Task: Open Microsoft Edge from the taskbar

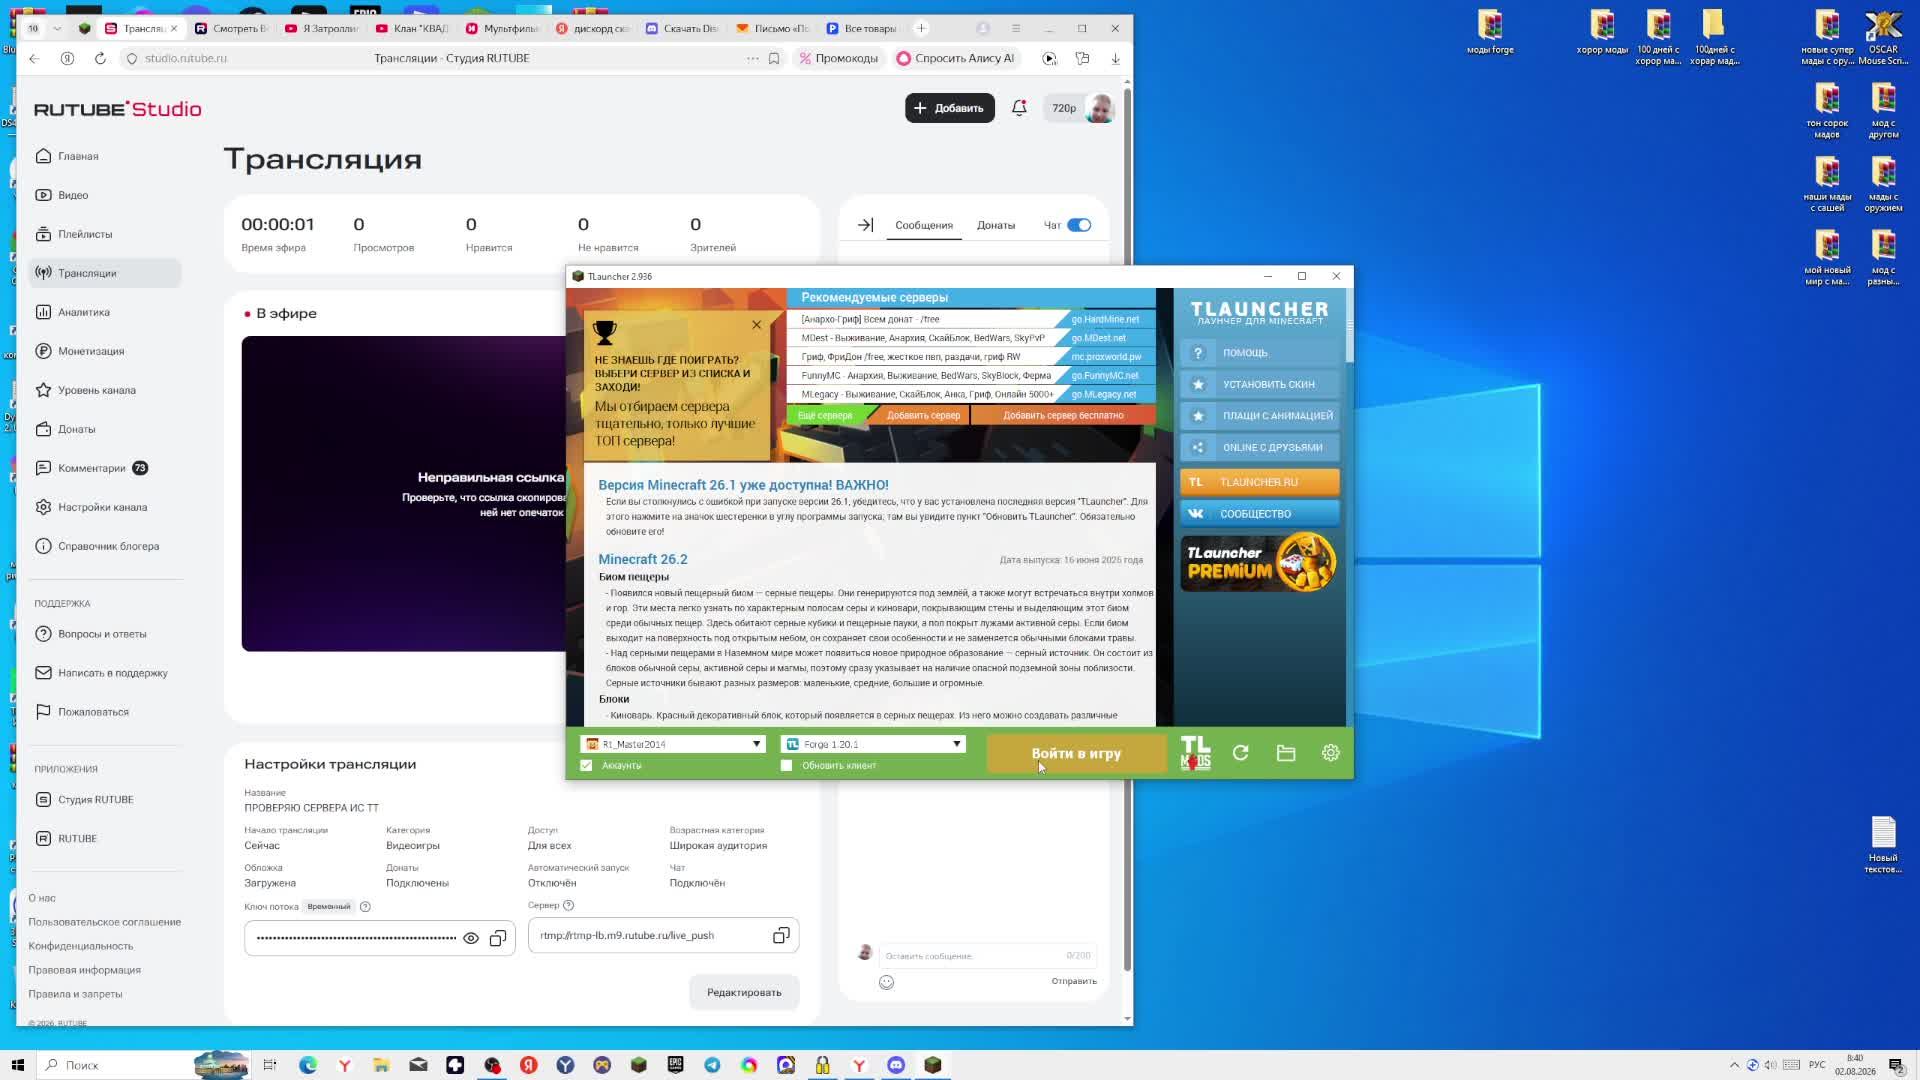Action: 308,1065
